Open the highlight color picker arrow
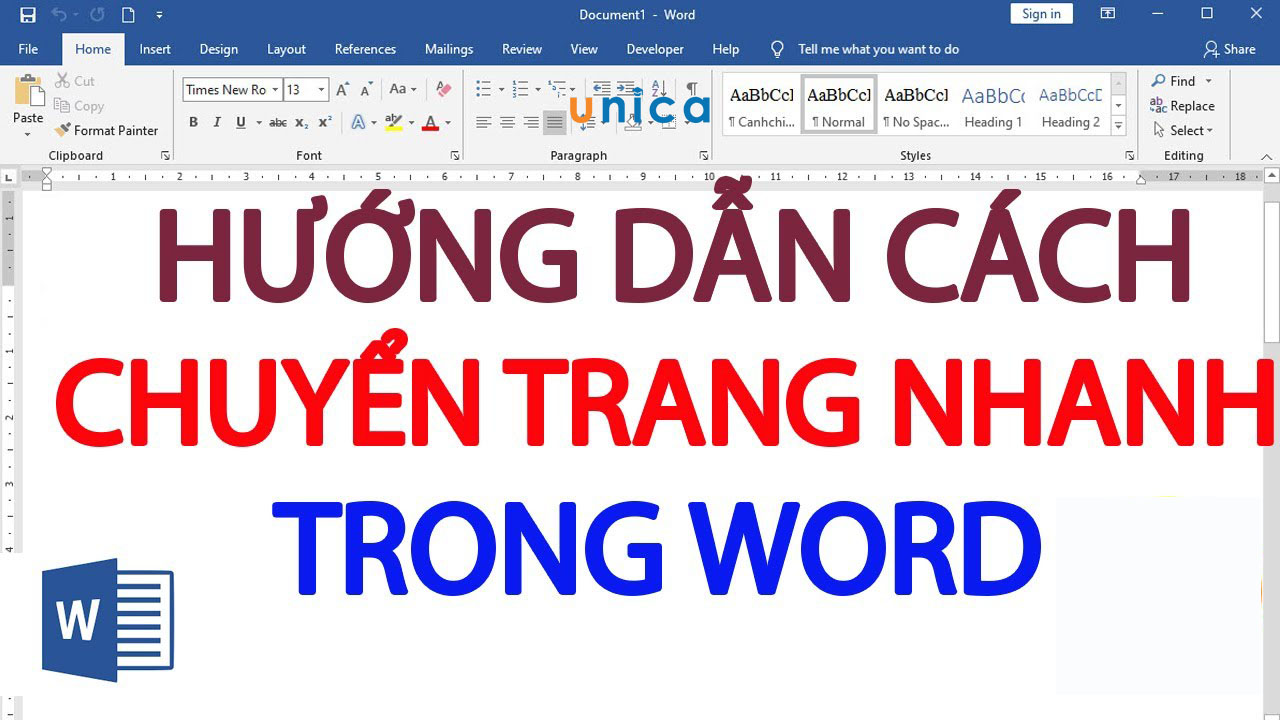Viewport: 1280px width, 720px height. coord(410,122)
